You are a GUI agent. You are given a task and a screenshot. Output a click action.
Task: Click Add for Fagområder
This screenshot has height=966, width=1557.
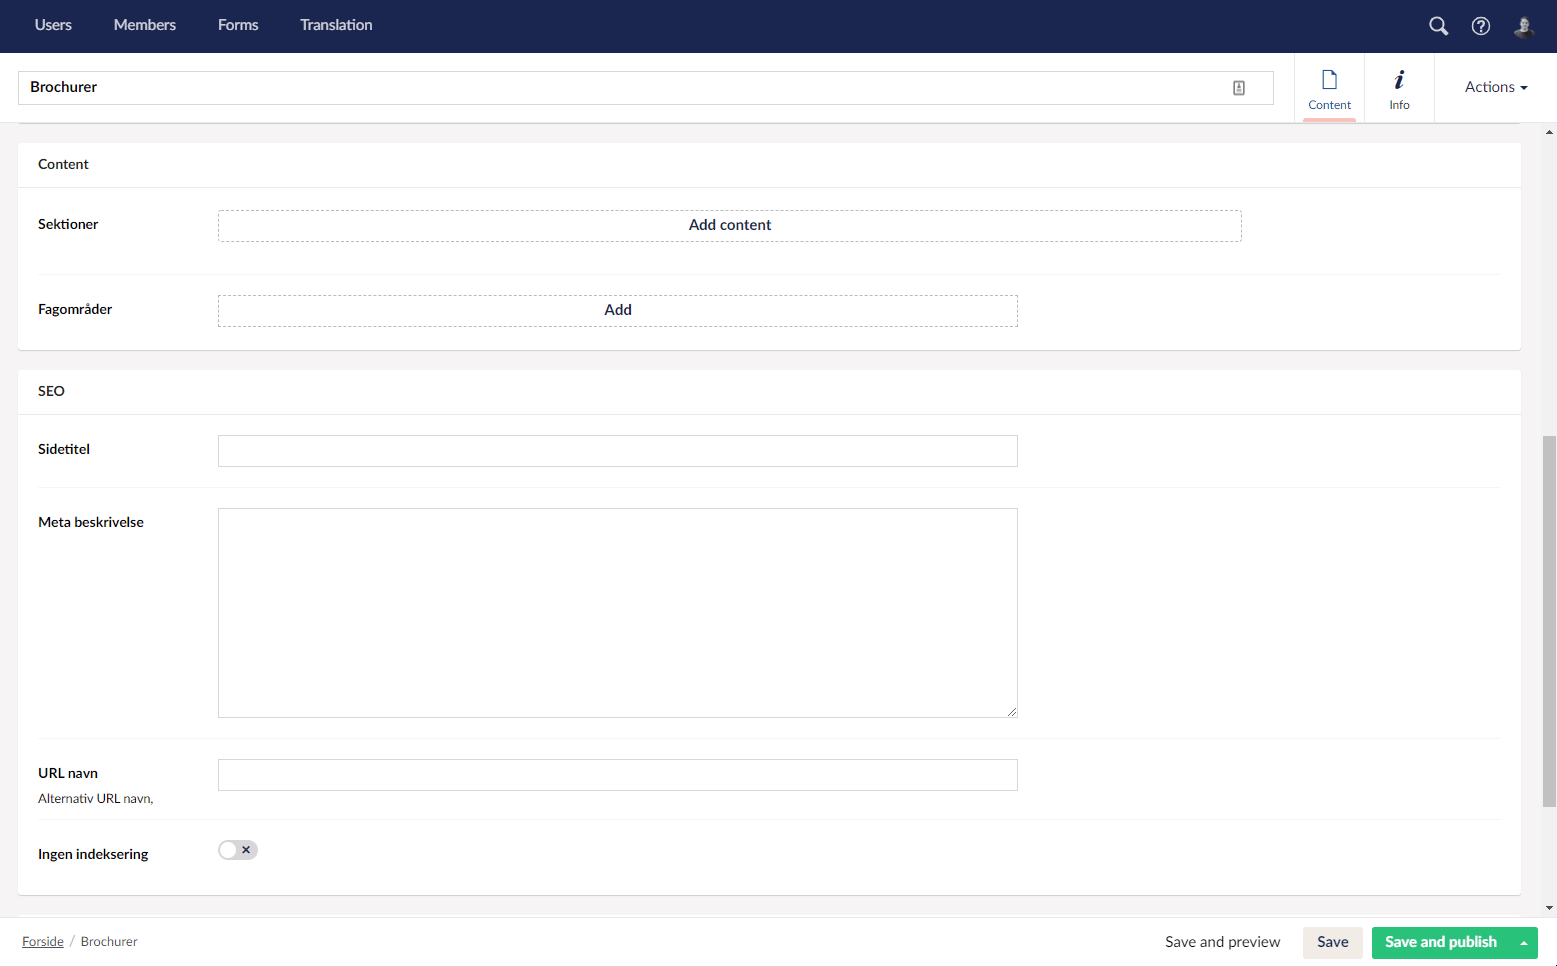point(618,311)
